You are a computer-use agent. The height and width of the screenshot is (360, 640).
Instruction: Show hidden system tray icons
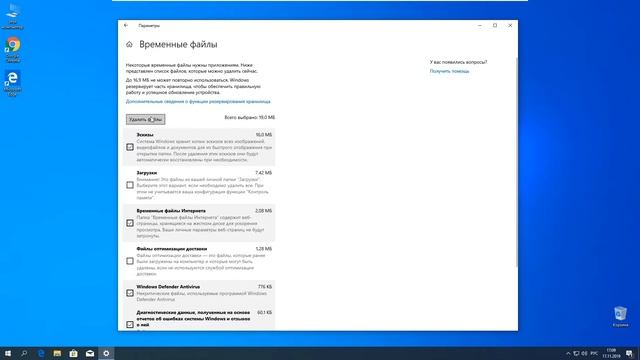[x=568, y=353]
